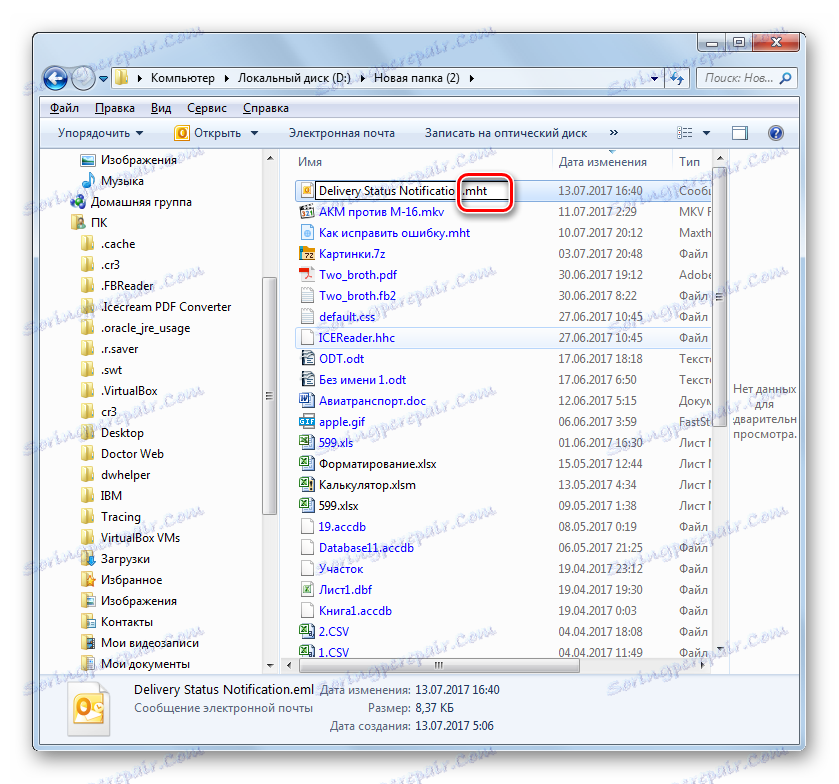Screen dimensions: 839x784
Task: Open the Справка menu
Action: click(x=265, y=108)
